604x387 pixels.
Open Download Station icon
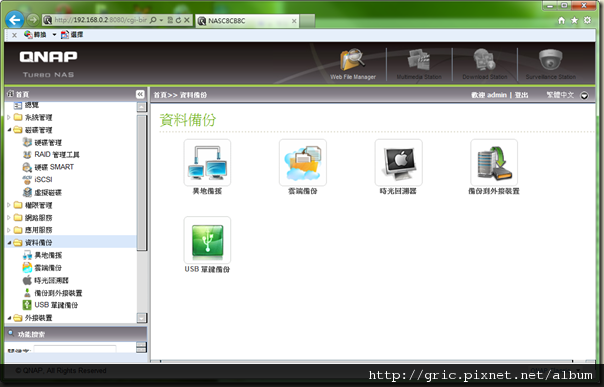click(x=485, y=64)
